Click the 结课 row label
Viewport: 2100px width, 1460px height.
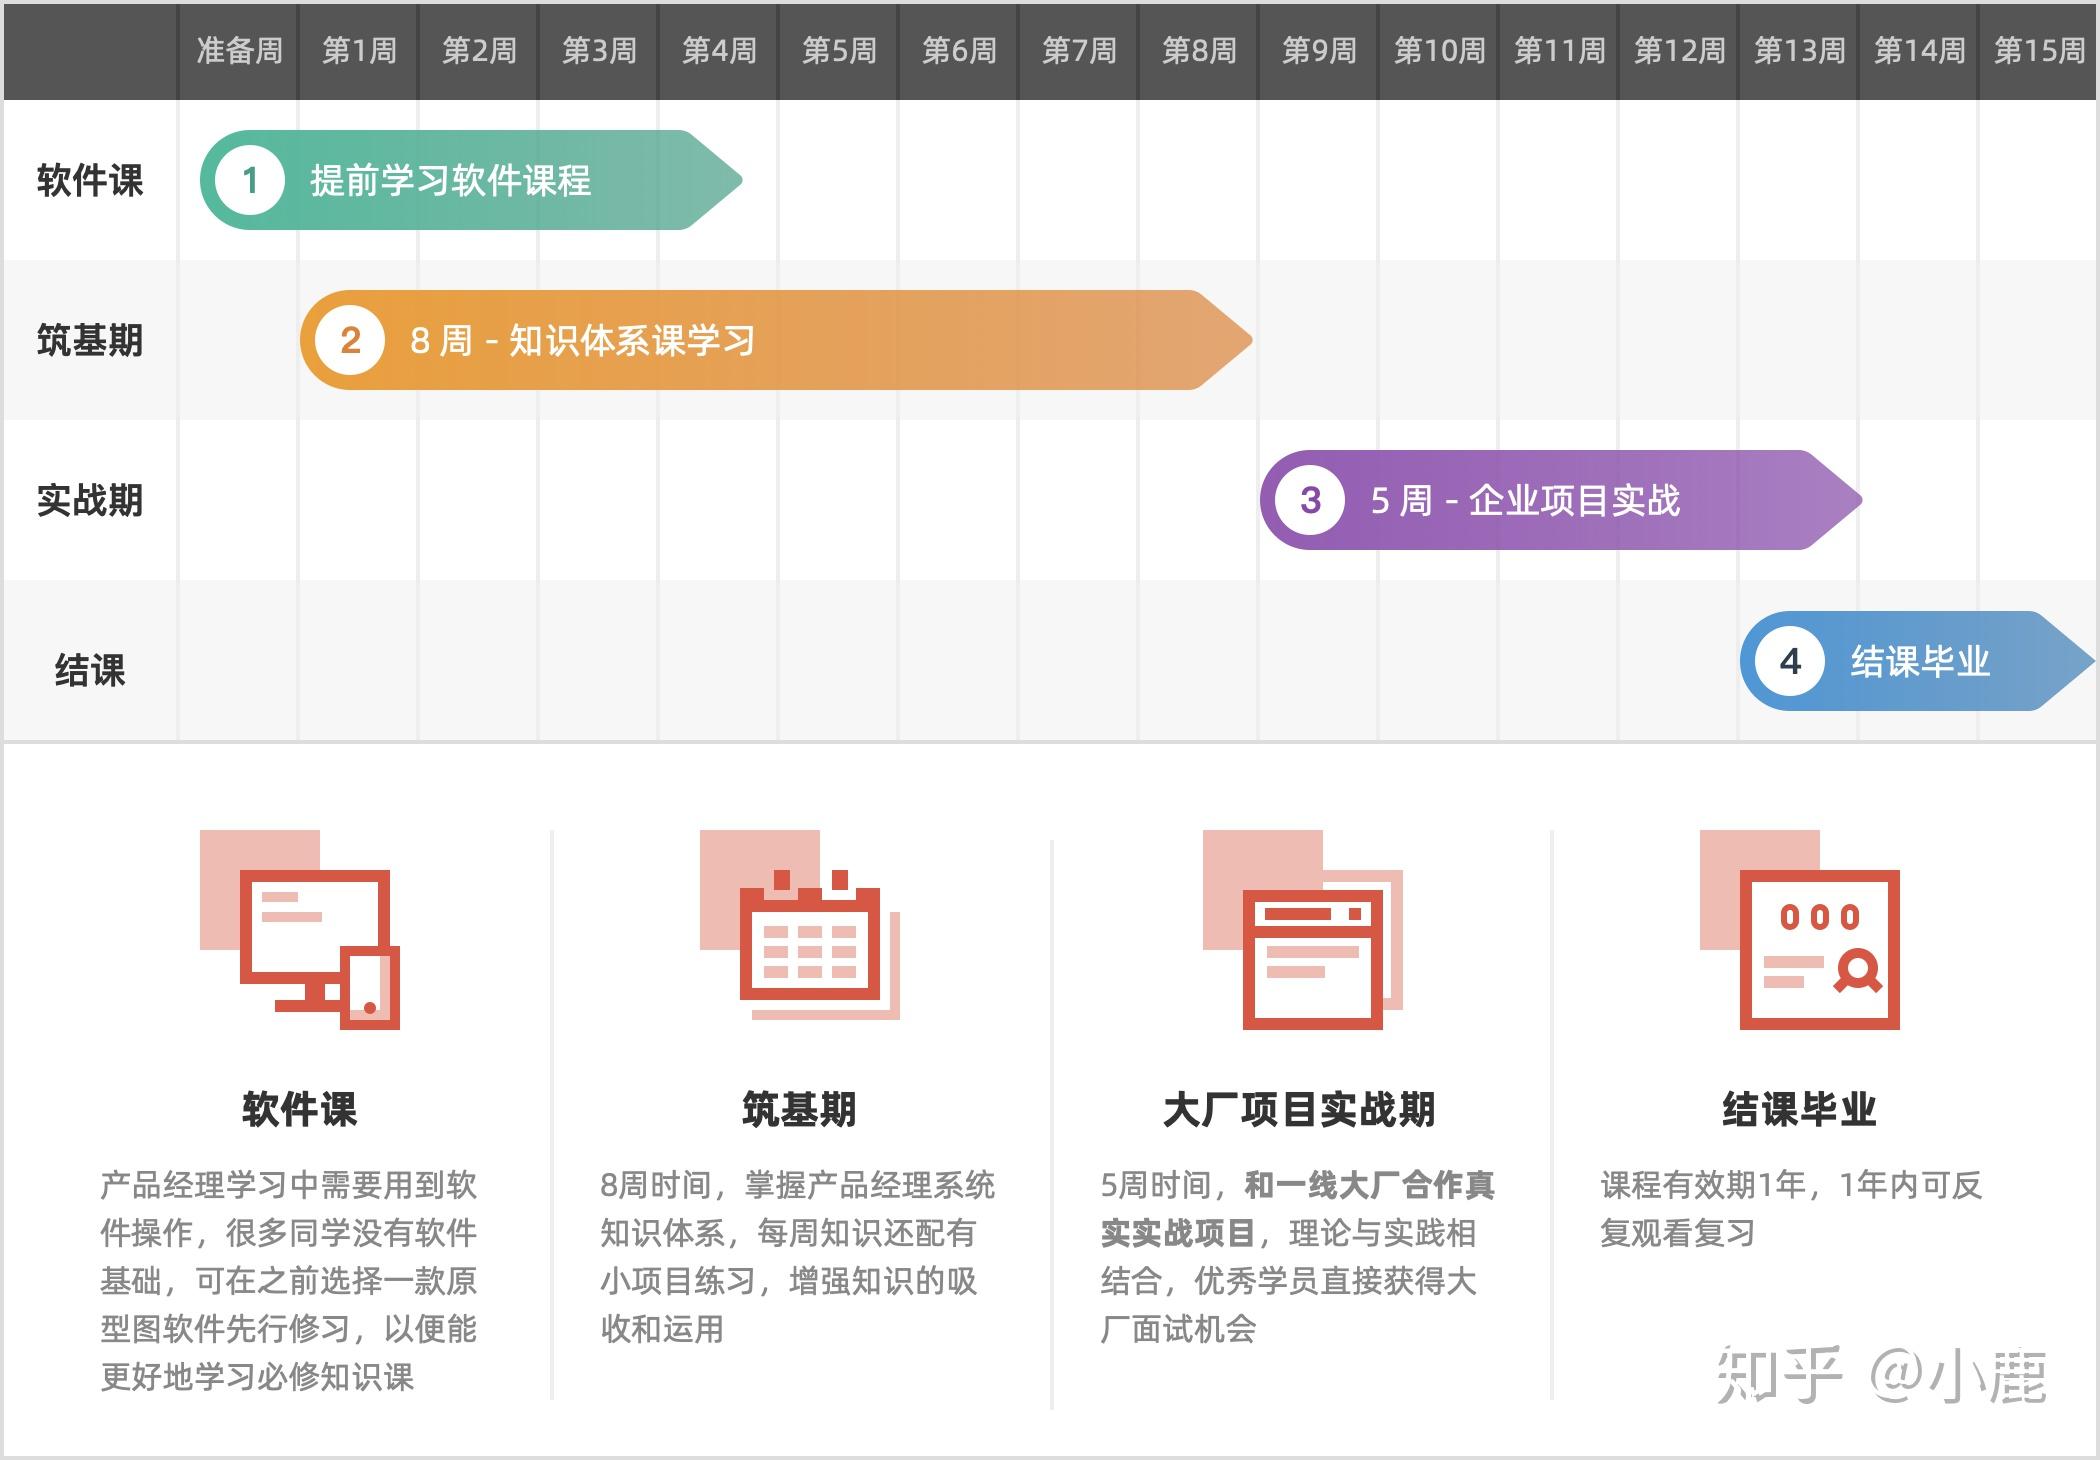click(x=90, y=670)
